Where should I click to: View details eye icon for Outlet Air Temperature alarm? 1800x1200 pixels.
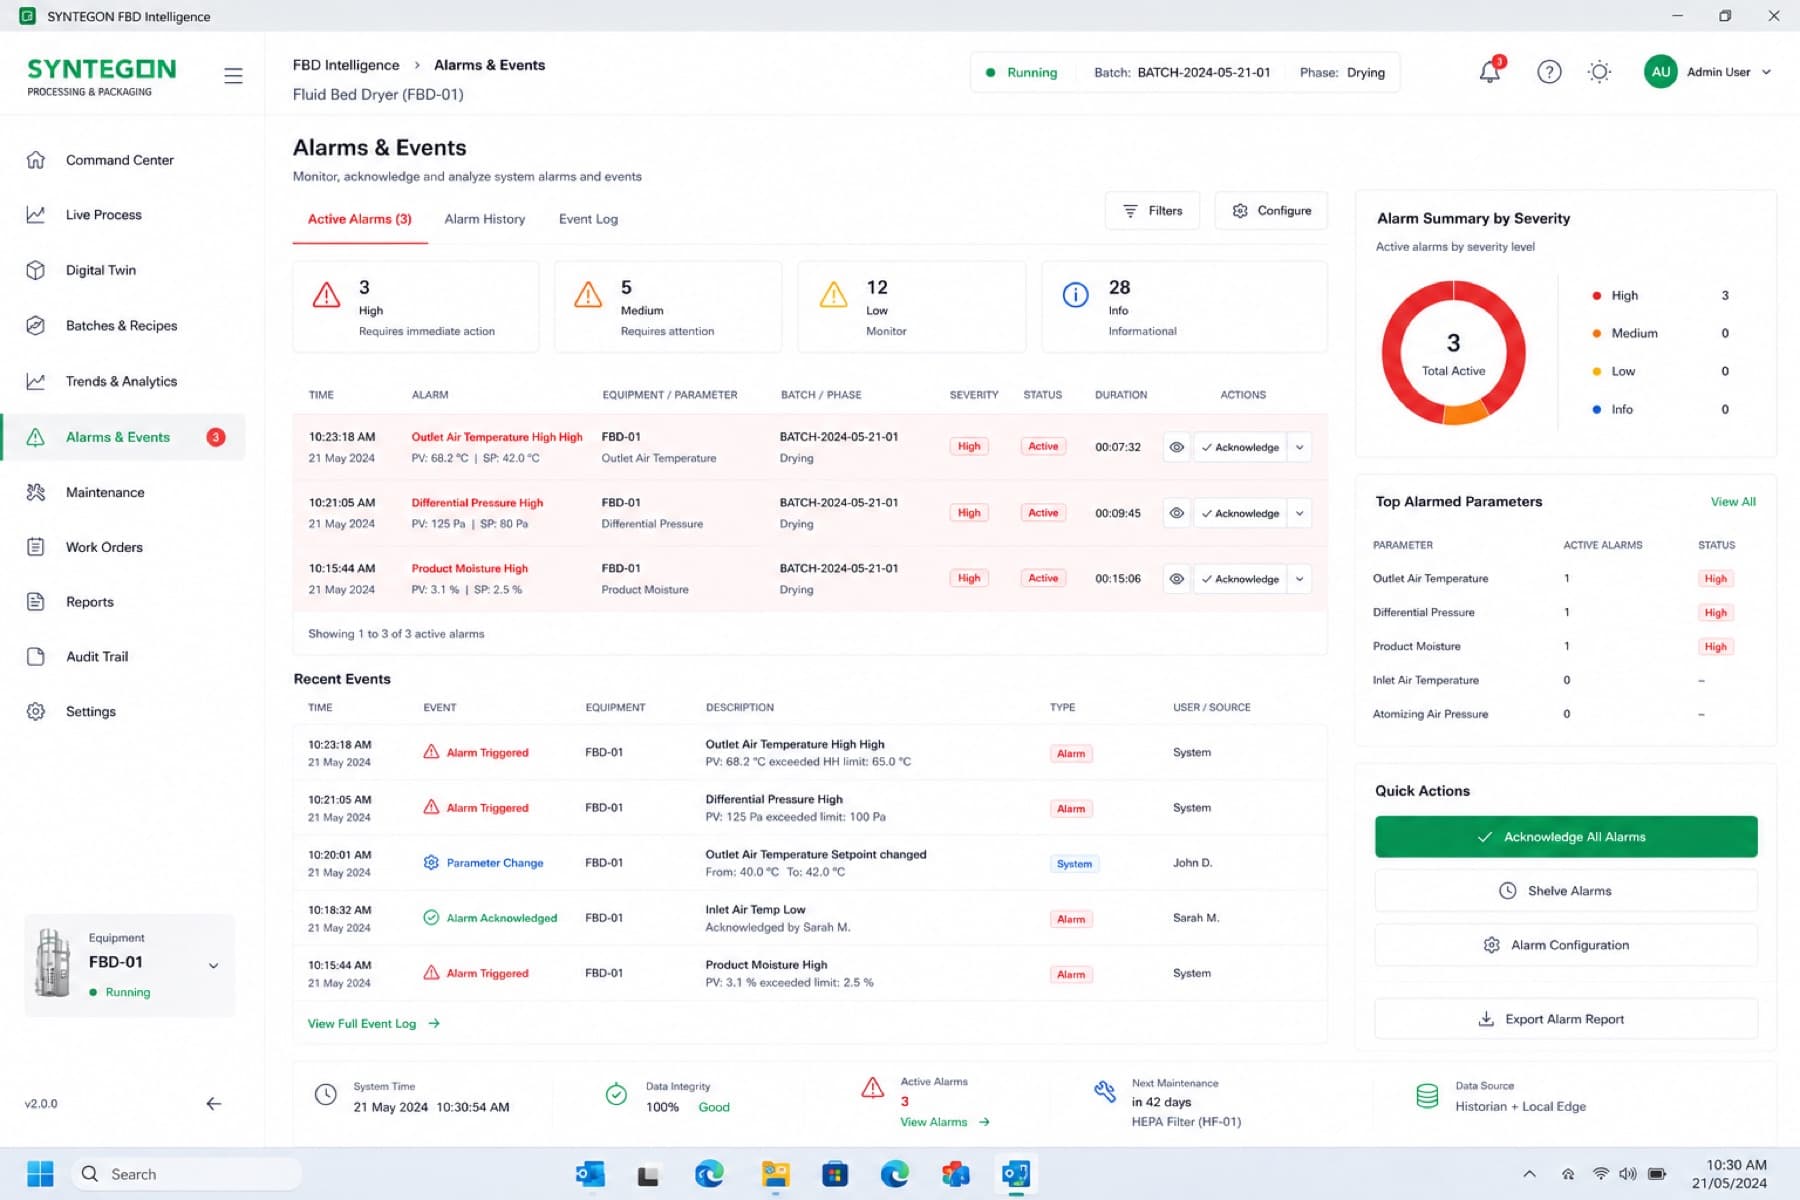(1177, 447)
